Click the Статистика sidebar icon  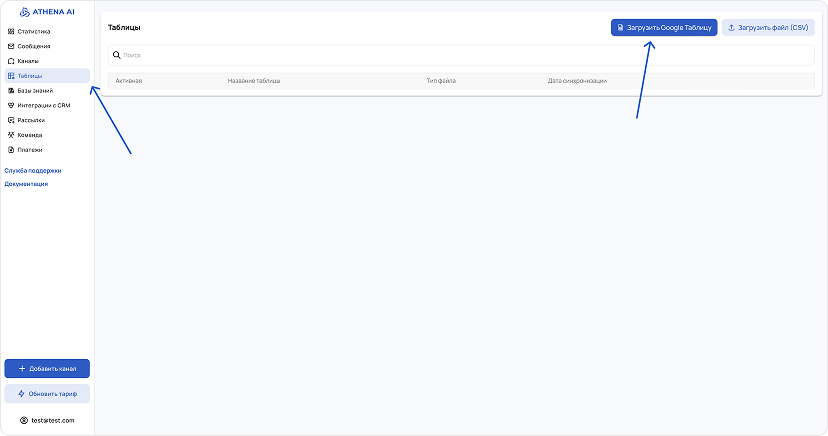point(11,31)
